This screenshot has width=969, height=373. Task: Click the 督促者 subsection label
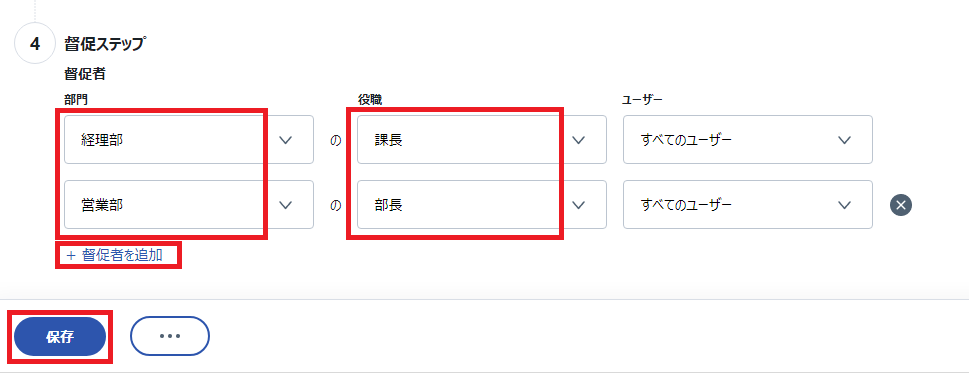tap(85, 74)
